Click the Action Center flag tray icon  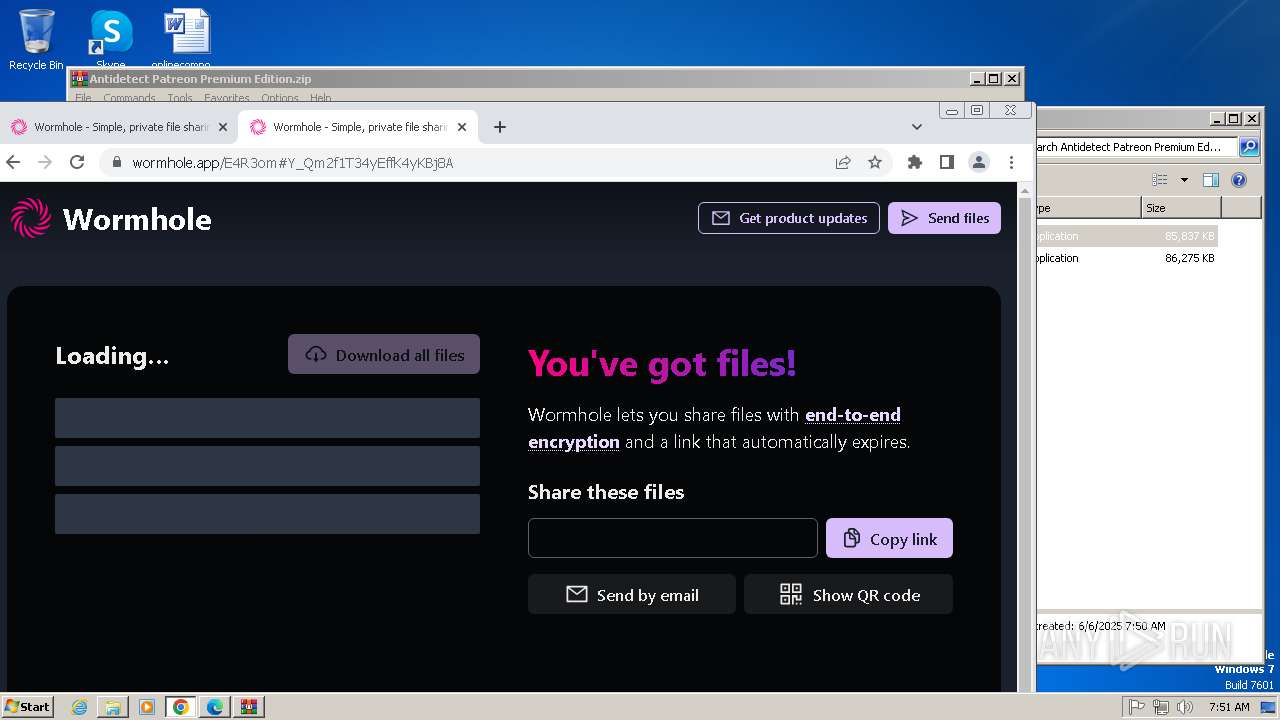point(1137,707)
